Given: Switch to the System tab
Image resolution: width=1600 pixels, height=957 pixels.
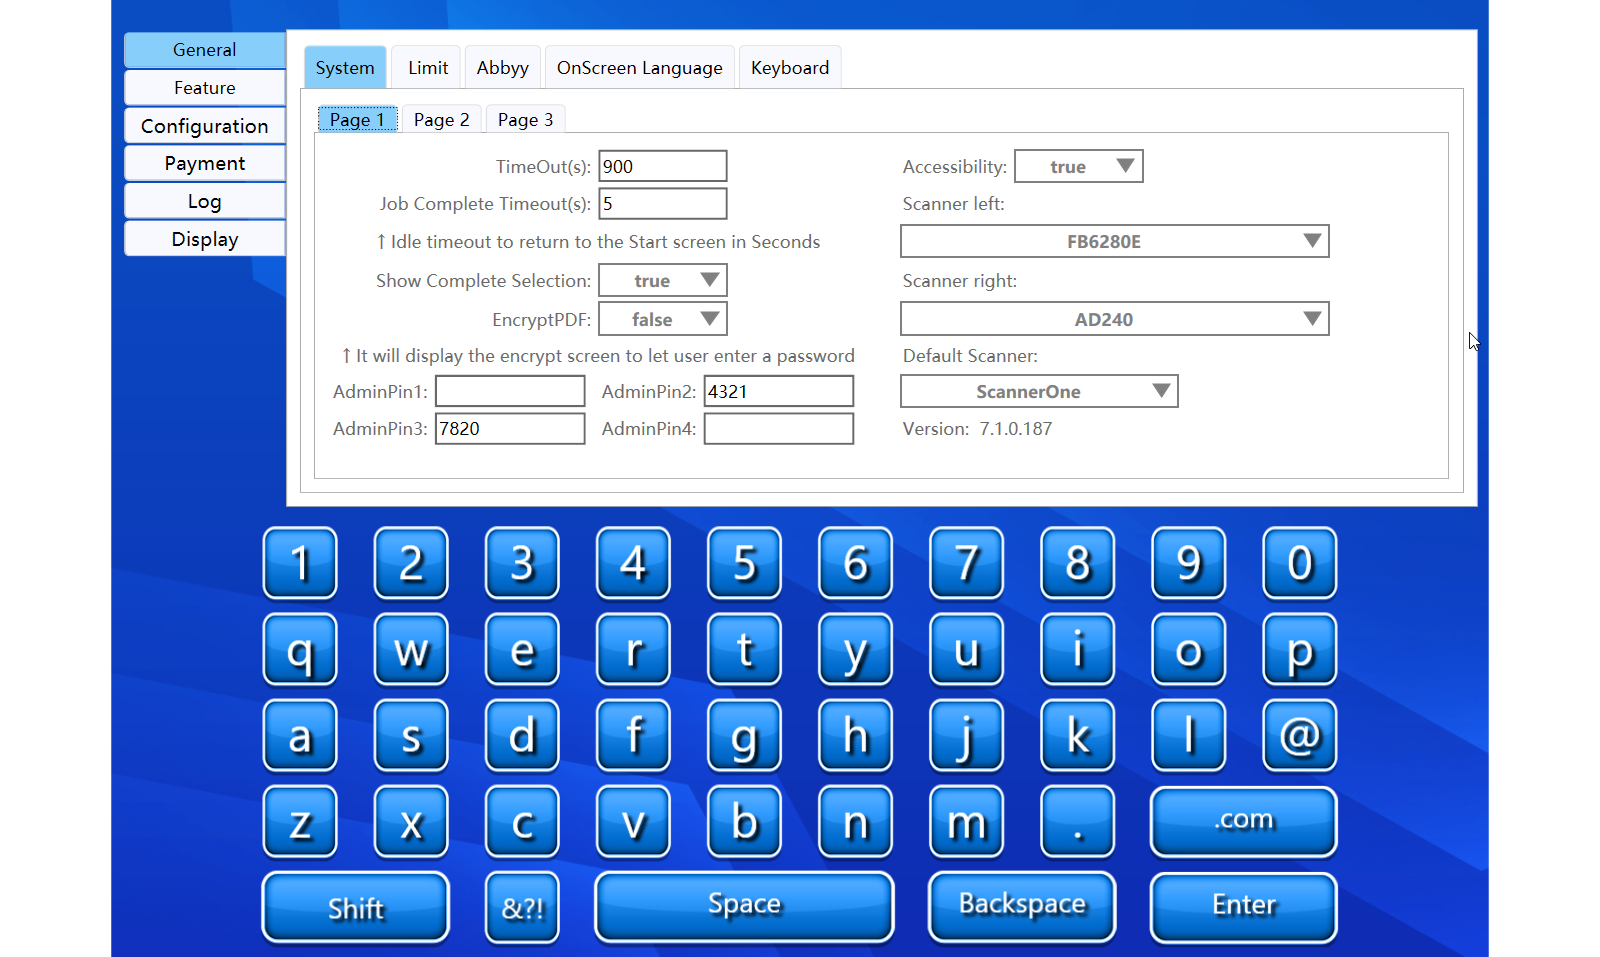Looking at the screenshot, I should tap(345, 67).
